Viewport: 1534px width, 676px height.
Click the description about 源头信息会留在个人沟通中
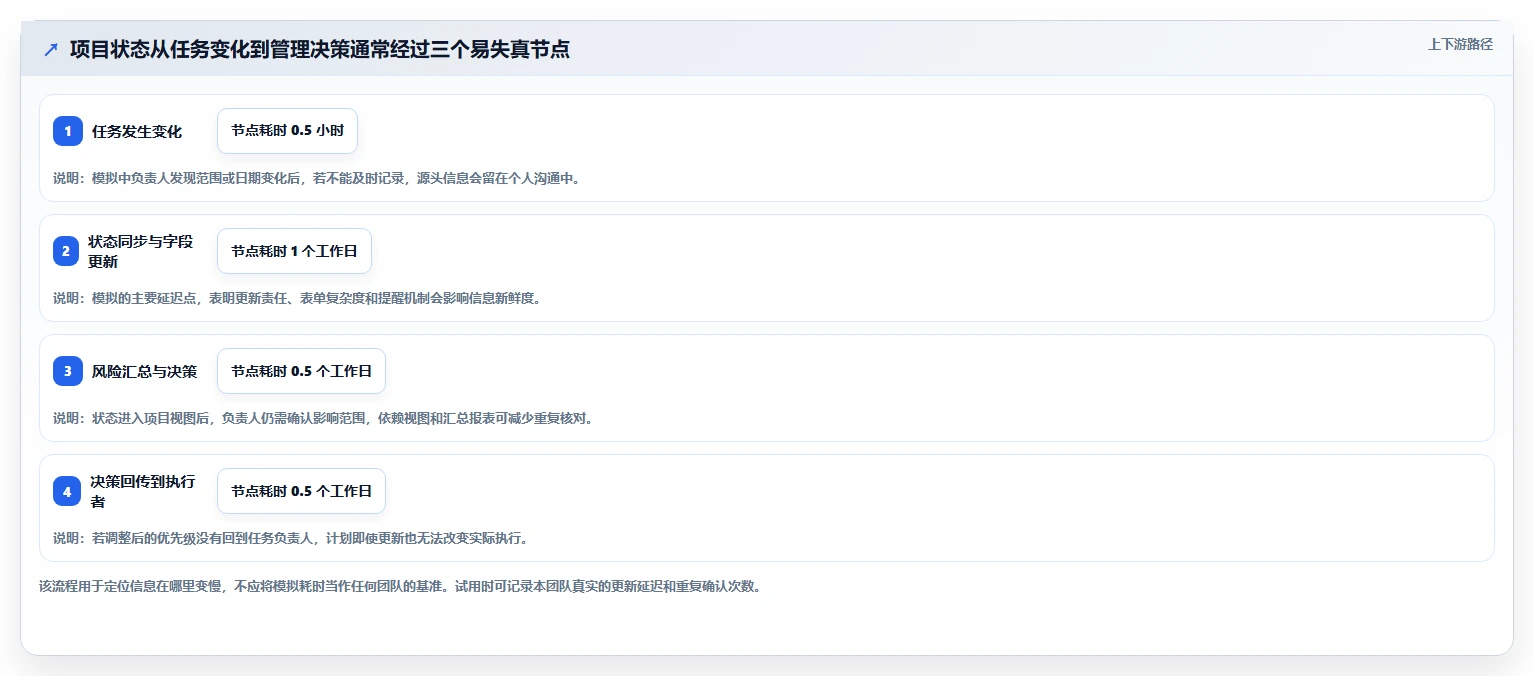(317, 179)
